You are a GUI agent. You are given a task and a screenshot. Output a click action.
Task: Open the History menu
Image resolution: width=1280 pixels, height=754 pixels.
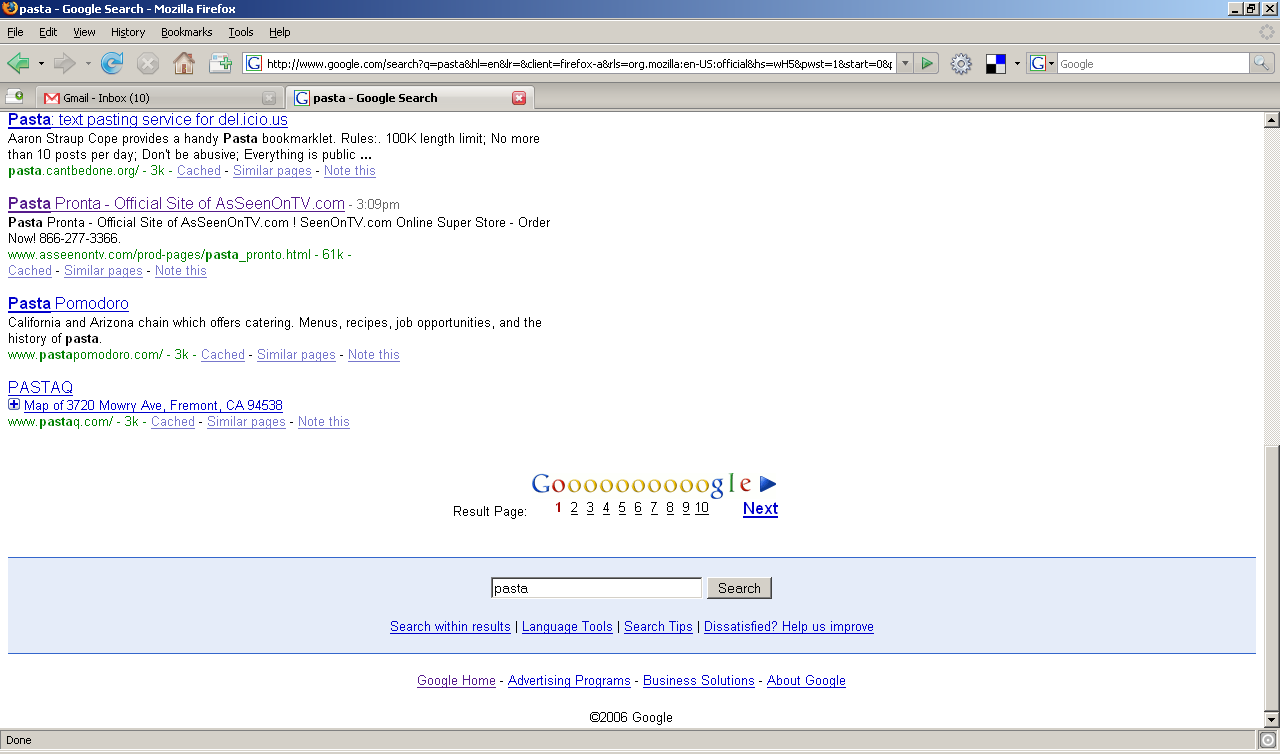[128, 32]
